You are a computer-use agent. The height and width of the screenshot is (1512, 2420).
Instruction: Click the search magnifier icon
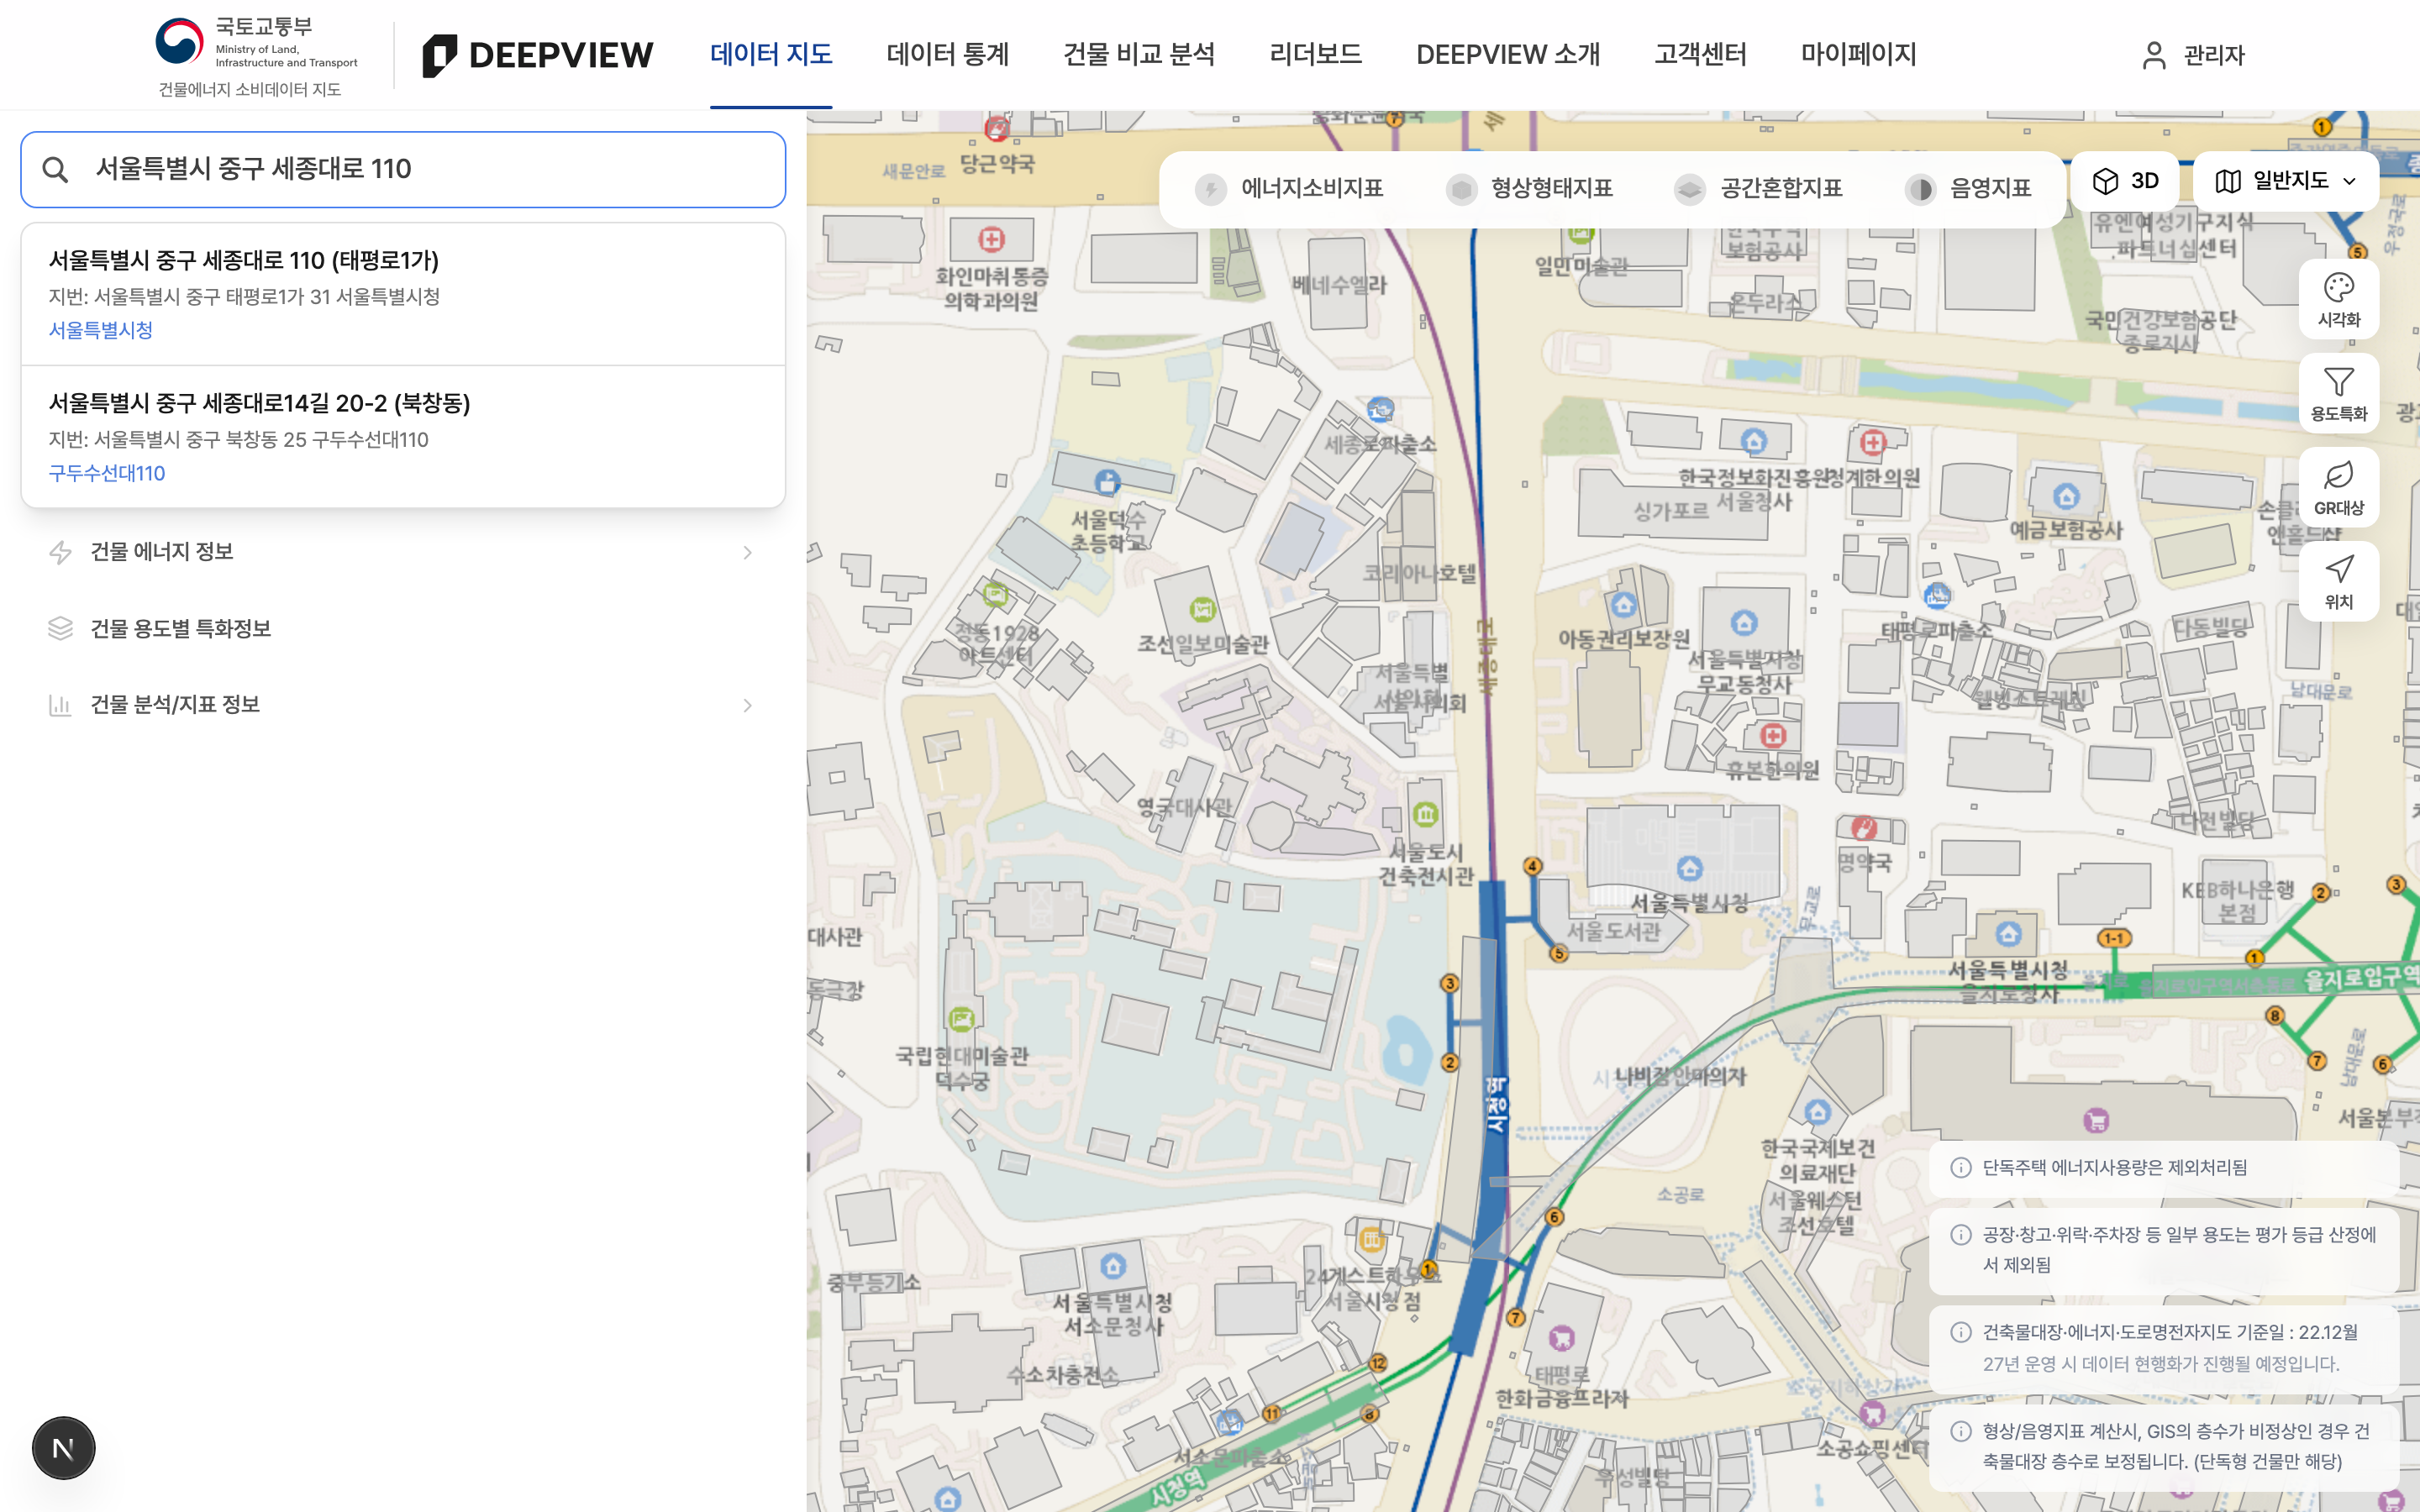tap(55, 170)
